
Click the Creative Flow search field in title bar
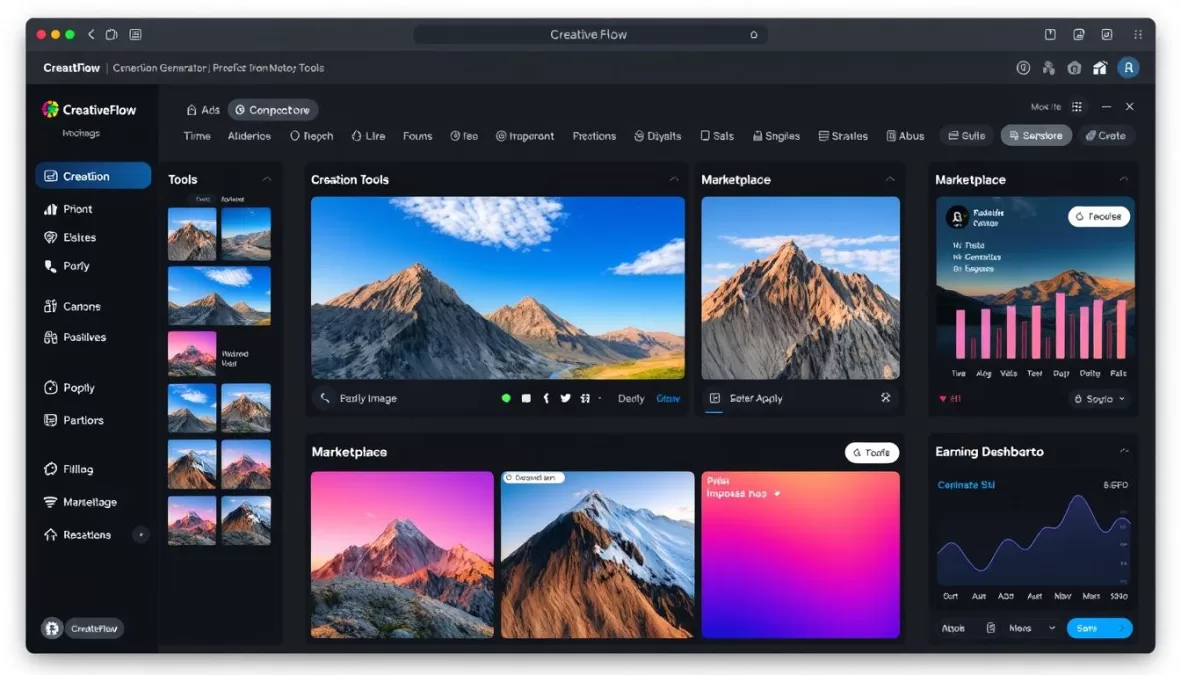592,33
